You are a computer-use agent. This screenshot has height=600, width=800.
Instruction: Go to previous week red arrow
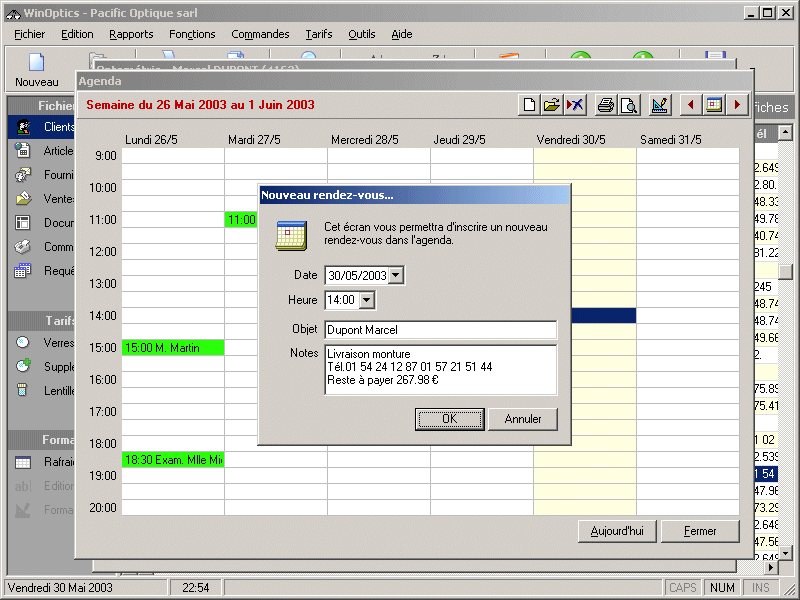[690, 105]
